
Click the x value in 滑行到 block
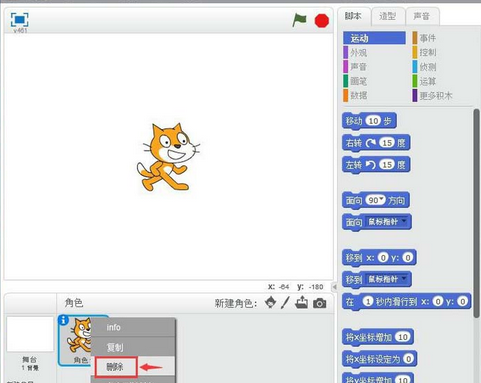click(438, 301)
